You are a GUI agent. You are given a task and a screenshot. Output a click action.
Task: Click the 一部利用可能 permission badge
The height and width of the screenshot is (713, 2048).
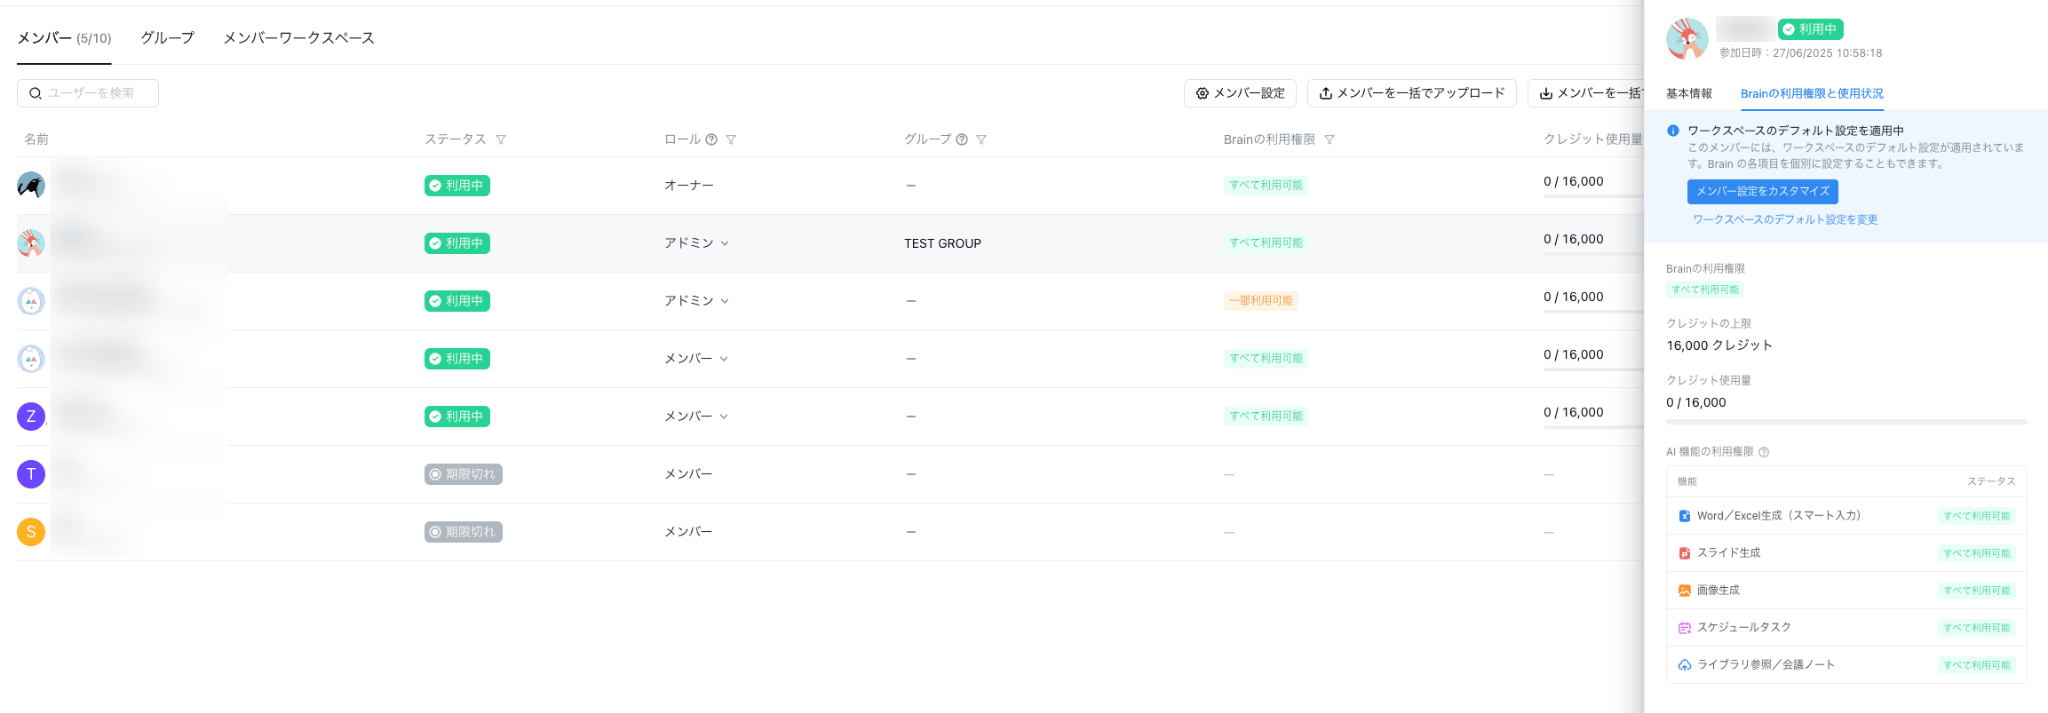(1260, 301)
